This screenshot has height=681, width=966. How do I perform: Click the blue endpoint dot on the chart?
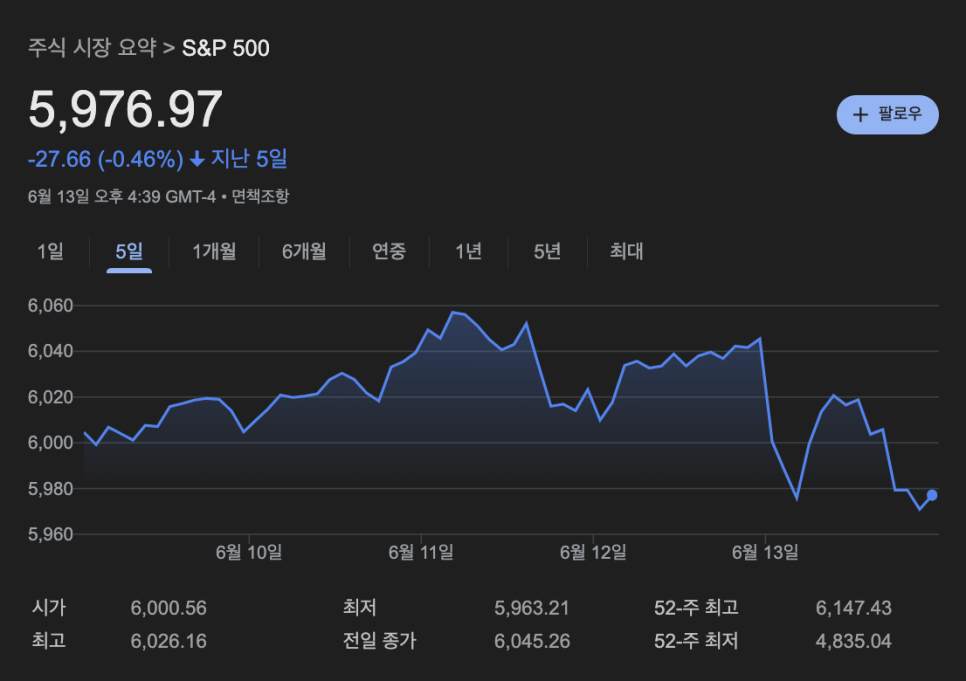[932, 495]
